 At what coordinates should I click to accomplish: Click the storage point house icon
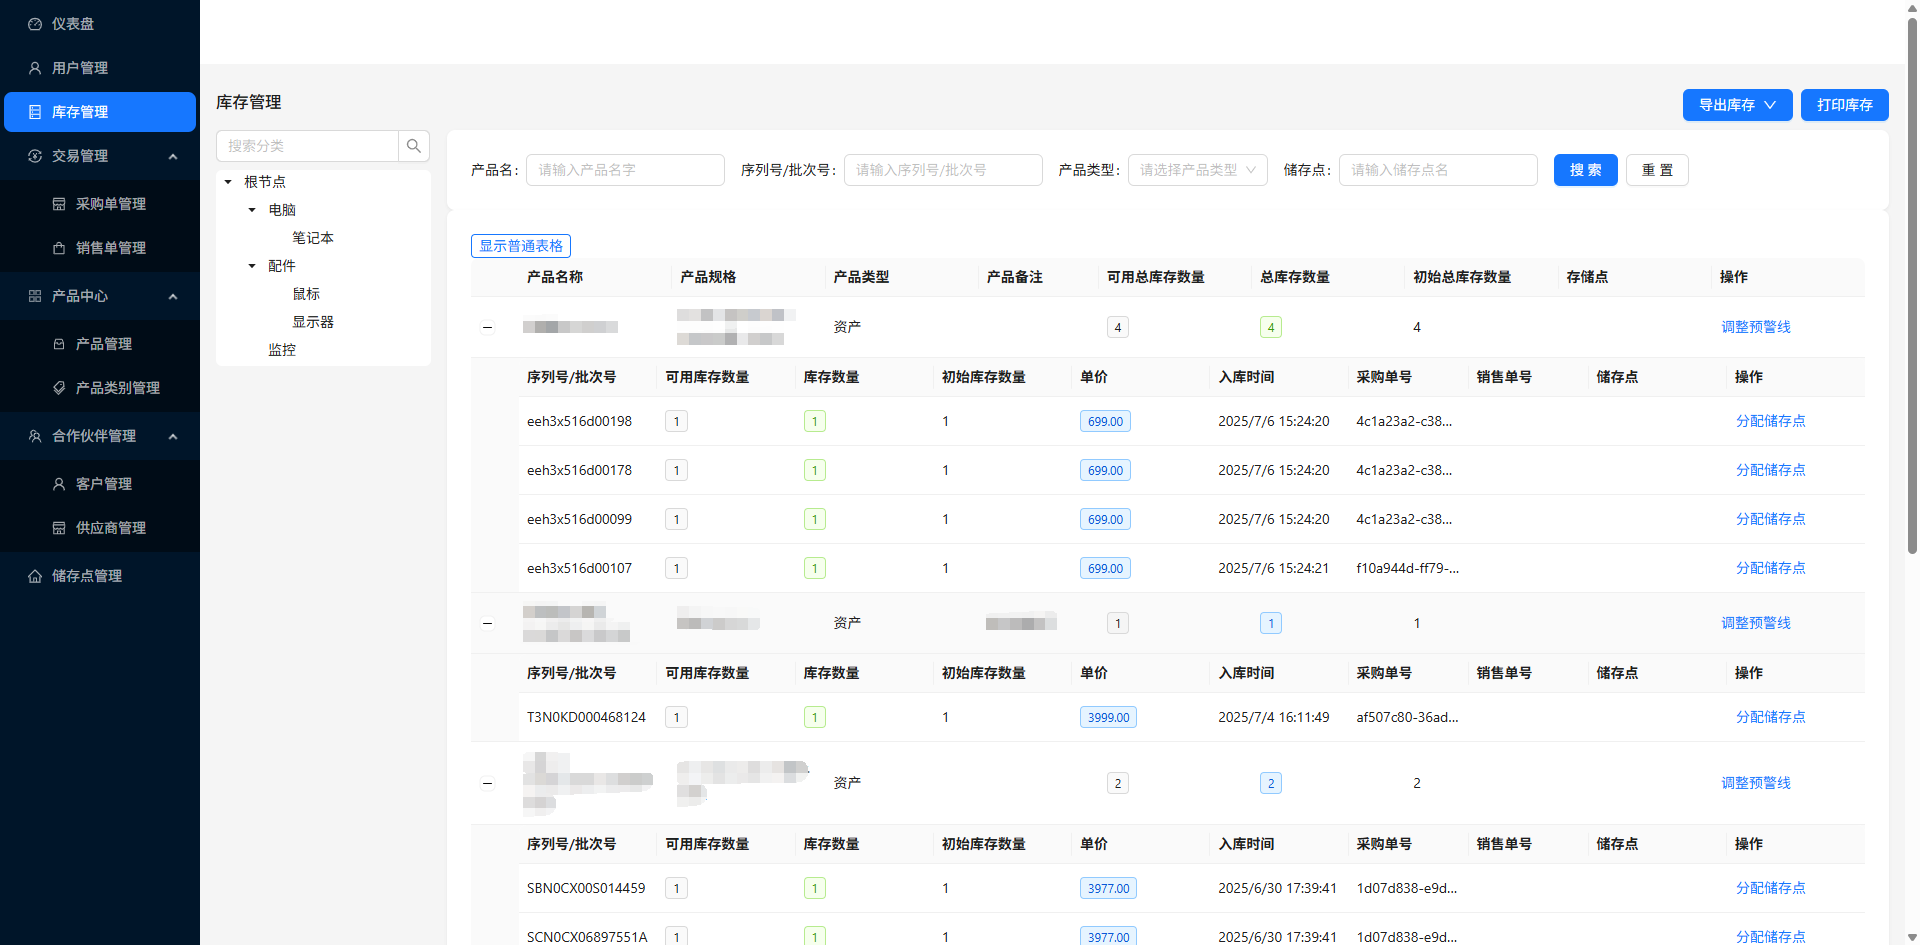[35, 576]
